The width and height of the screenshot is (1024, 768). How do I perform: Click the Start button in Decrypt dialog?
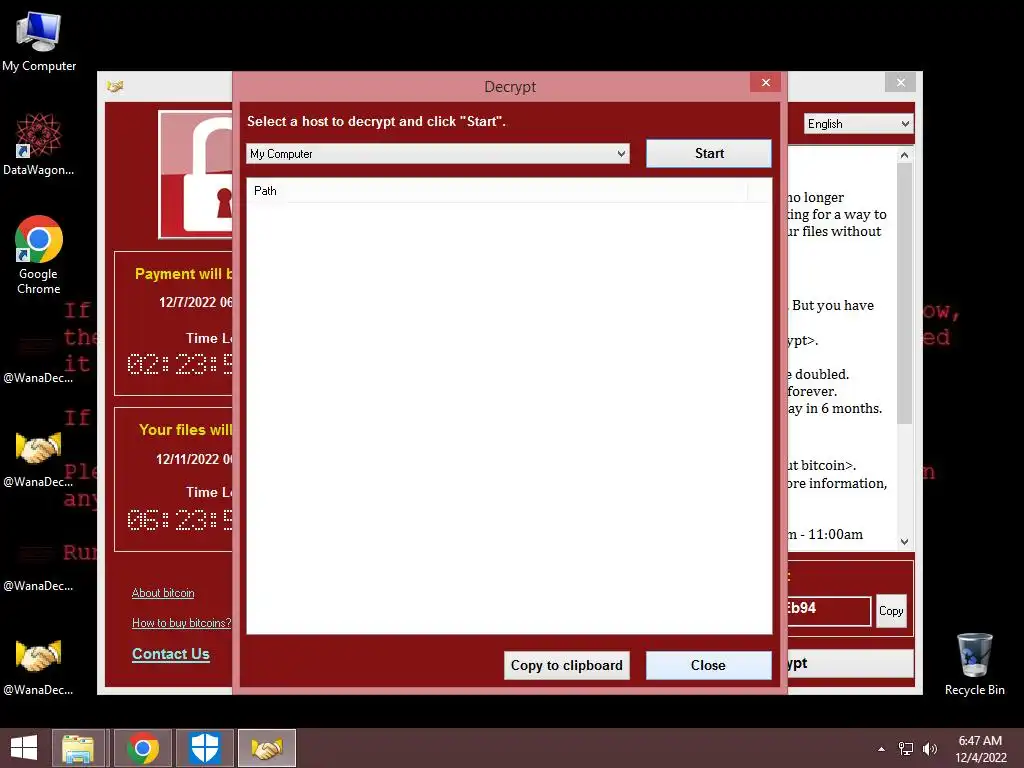(709, 153)
